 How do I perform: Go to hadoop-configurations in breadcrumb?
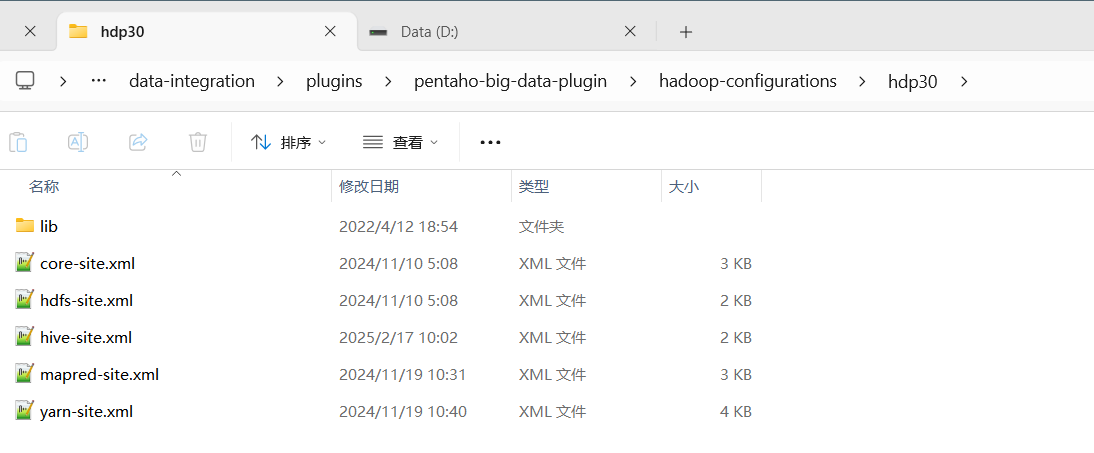[748, 81]
